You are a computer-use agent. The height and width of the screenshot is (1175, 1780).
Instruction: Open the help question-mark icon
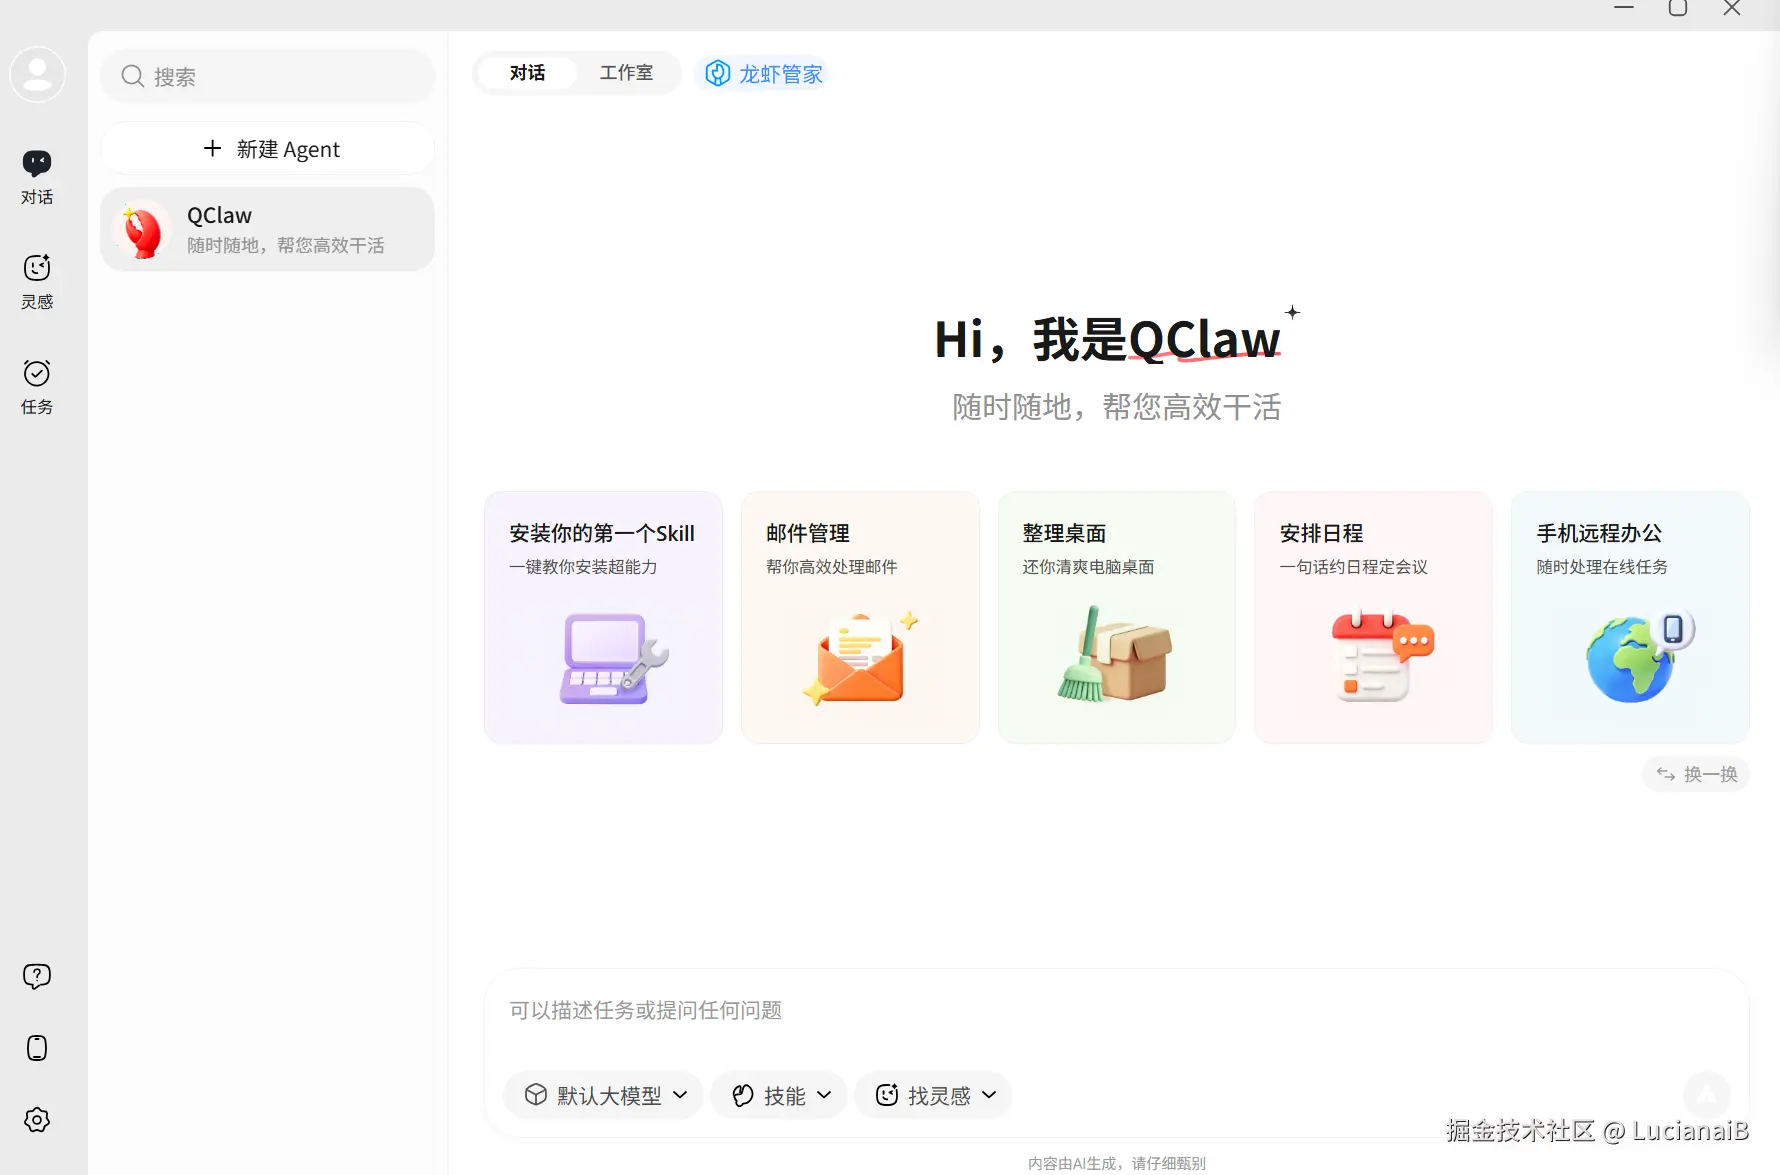click(37, 976)
